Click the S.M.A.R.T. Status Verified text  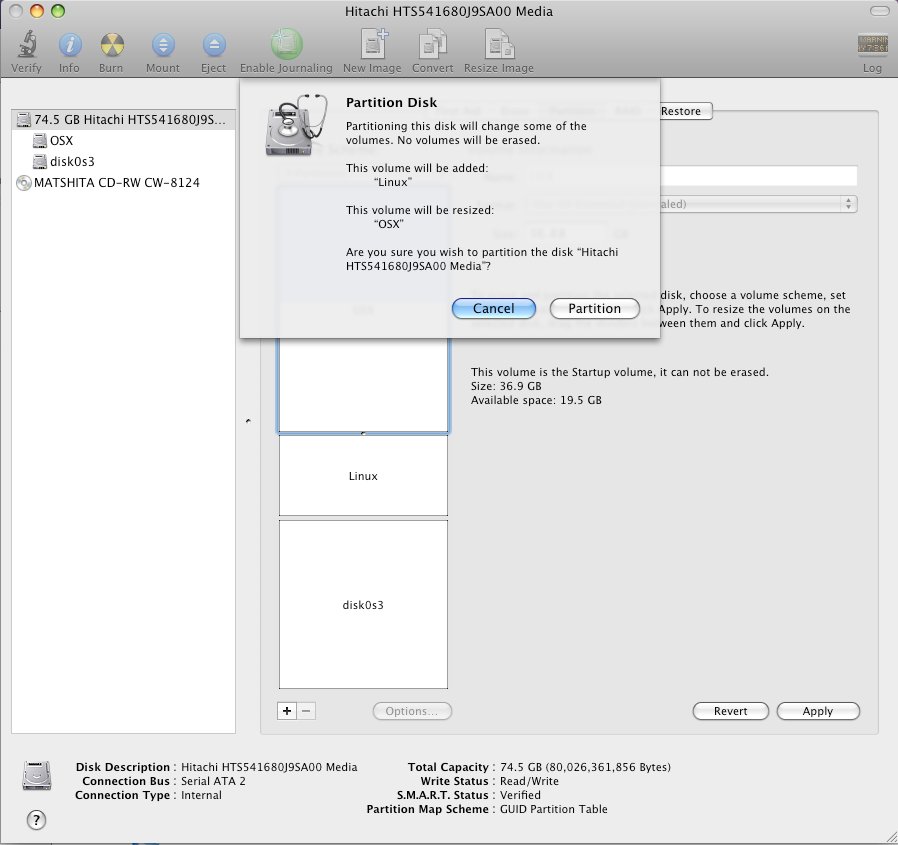(520, 795)
